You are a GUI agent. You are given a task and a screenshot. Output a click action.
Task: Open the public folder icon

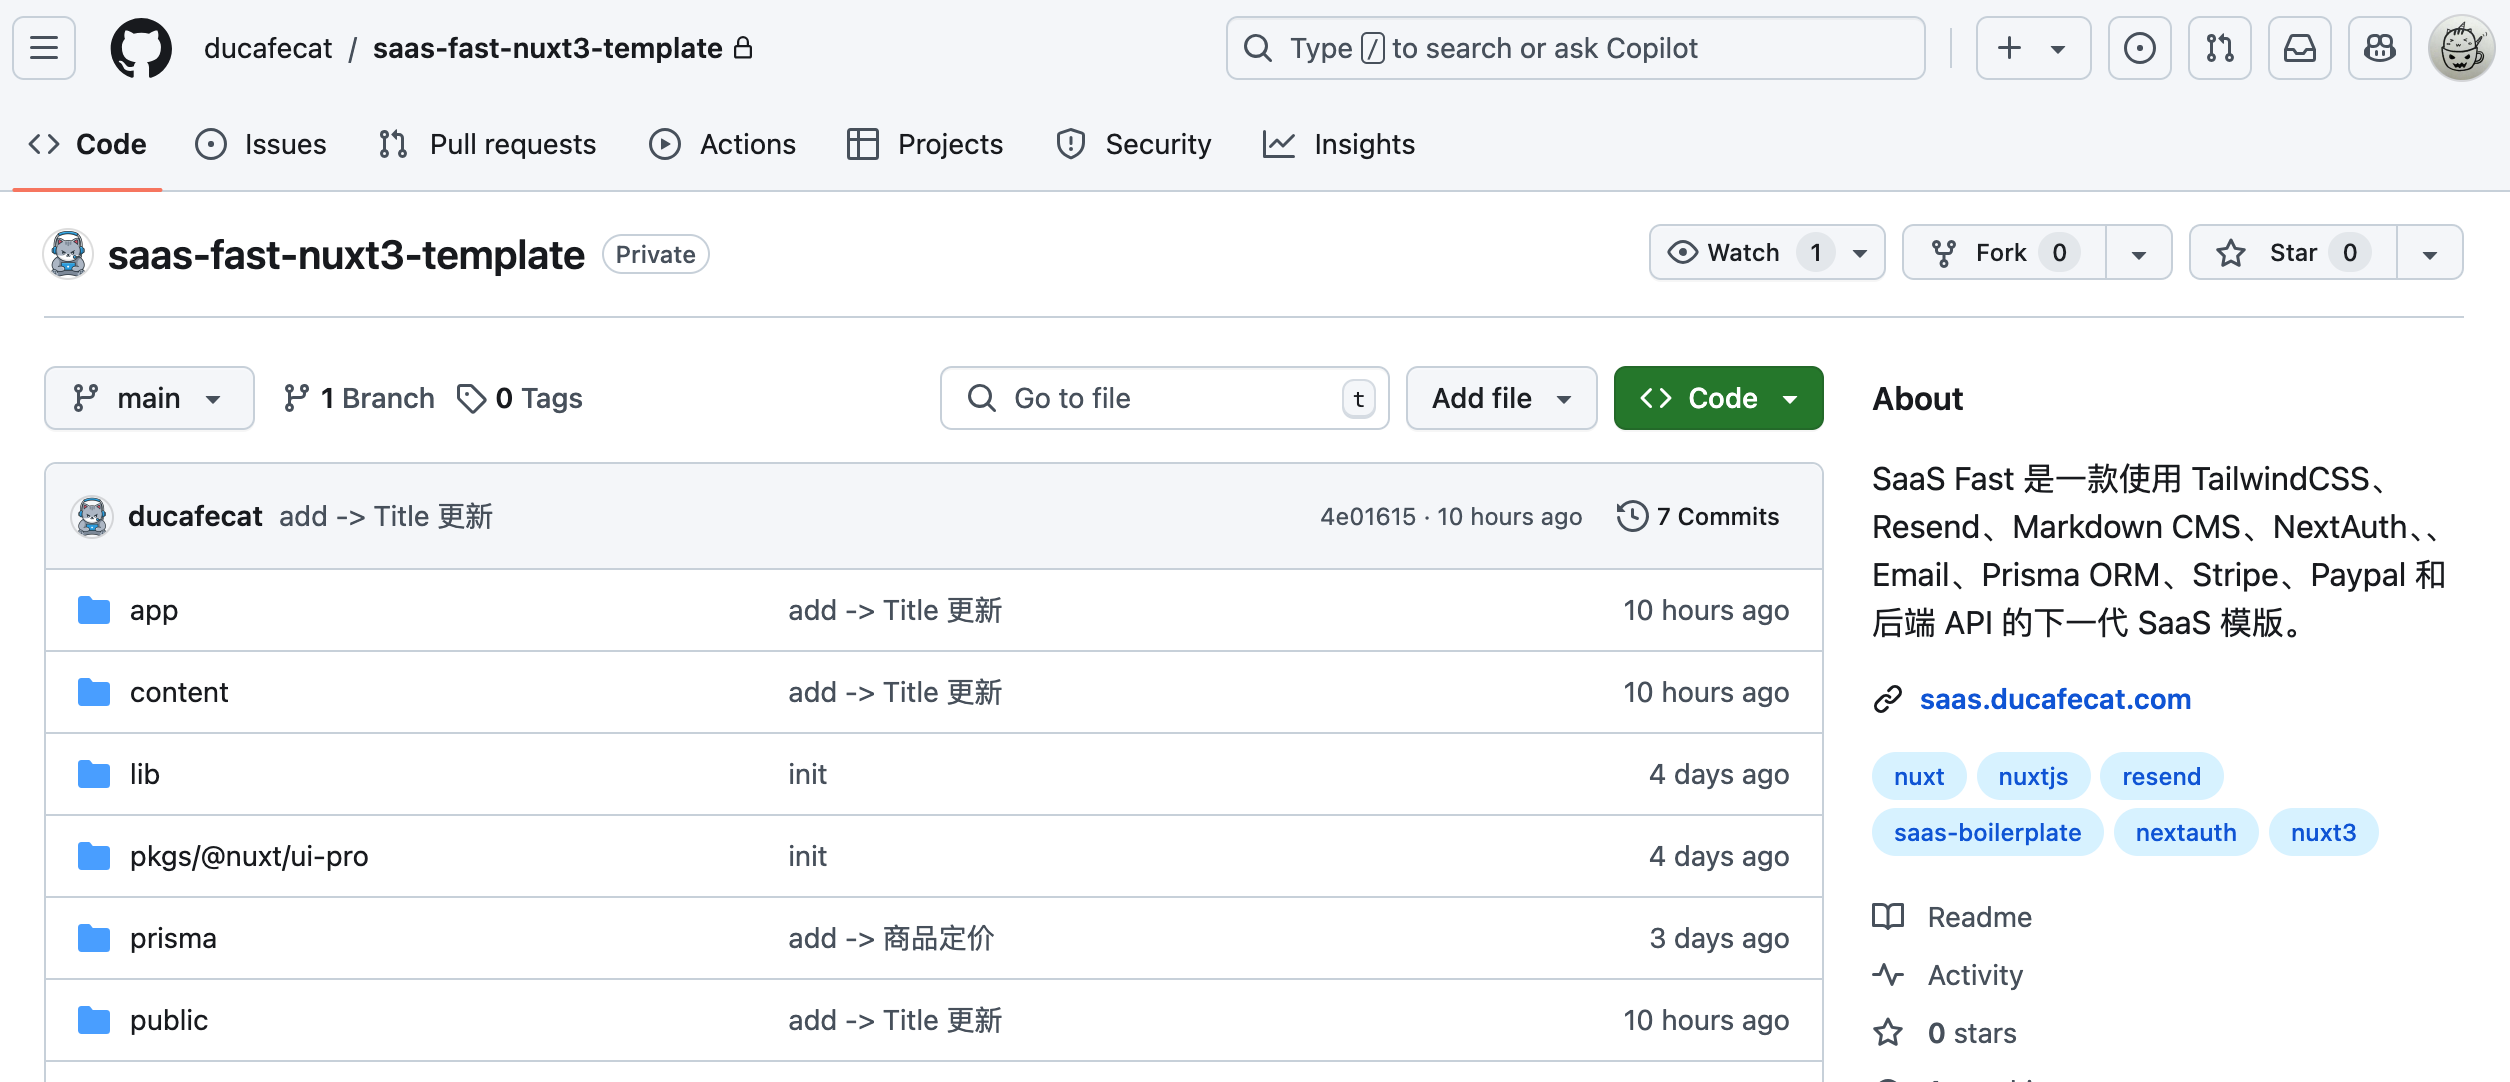pyautogui.click(x=94, y=1020)
